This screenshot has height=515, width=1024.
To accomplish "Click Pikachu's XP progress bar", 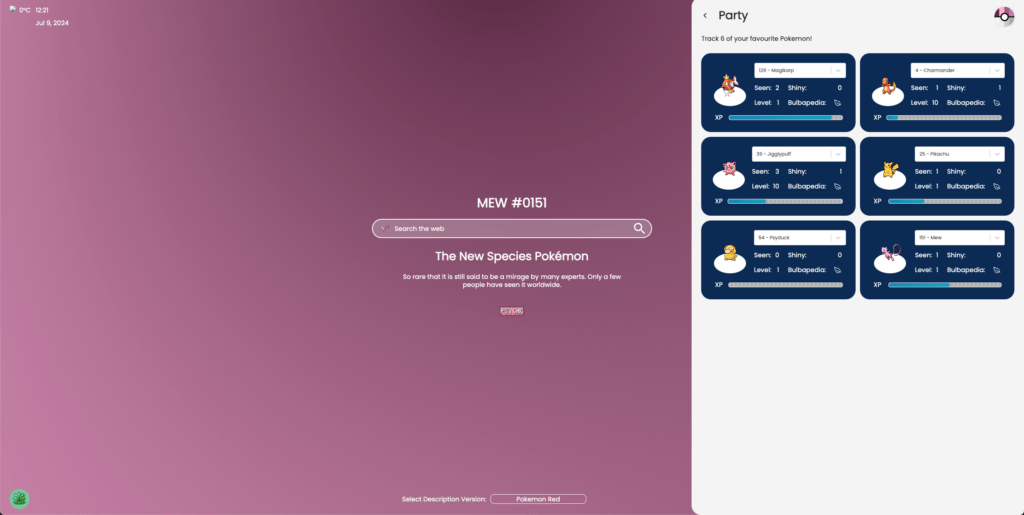I will point(944,202).
